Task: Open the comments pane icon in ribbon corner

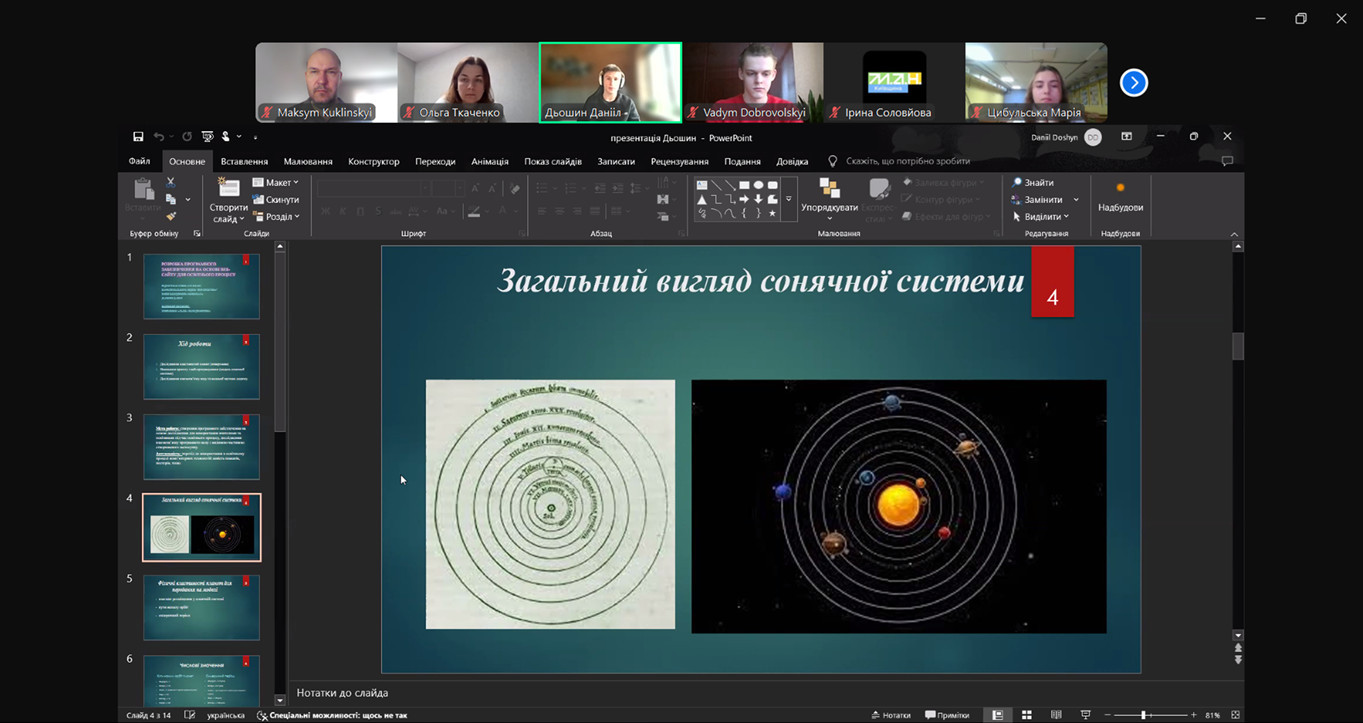Action: tap(1227, 161)
